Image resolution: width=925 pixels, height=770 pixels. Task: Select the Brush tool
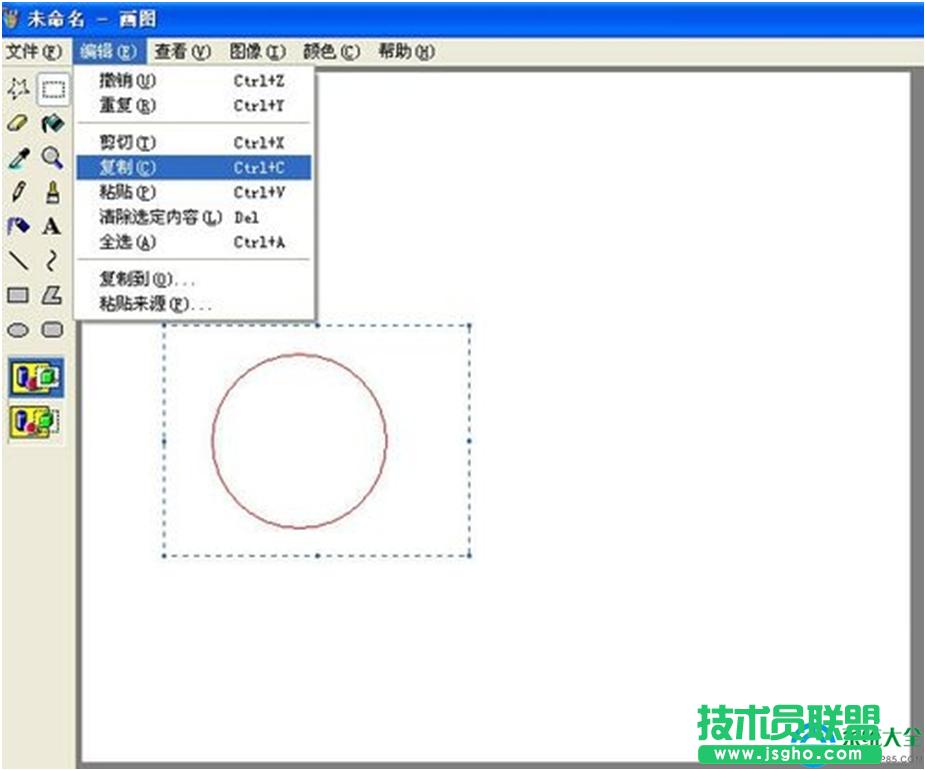tap(52, 190)
